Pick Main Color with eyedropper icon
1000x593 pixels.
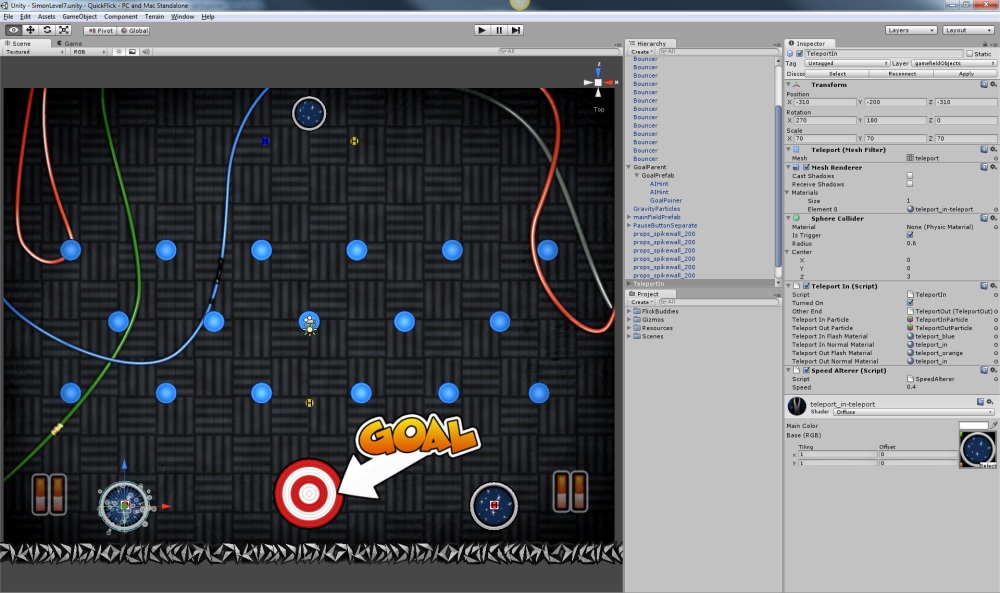[x=994, y=425]
